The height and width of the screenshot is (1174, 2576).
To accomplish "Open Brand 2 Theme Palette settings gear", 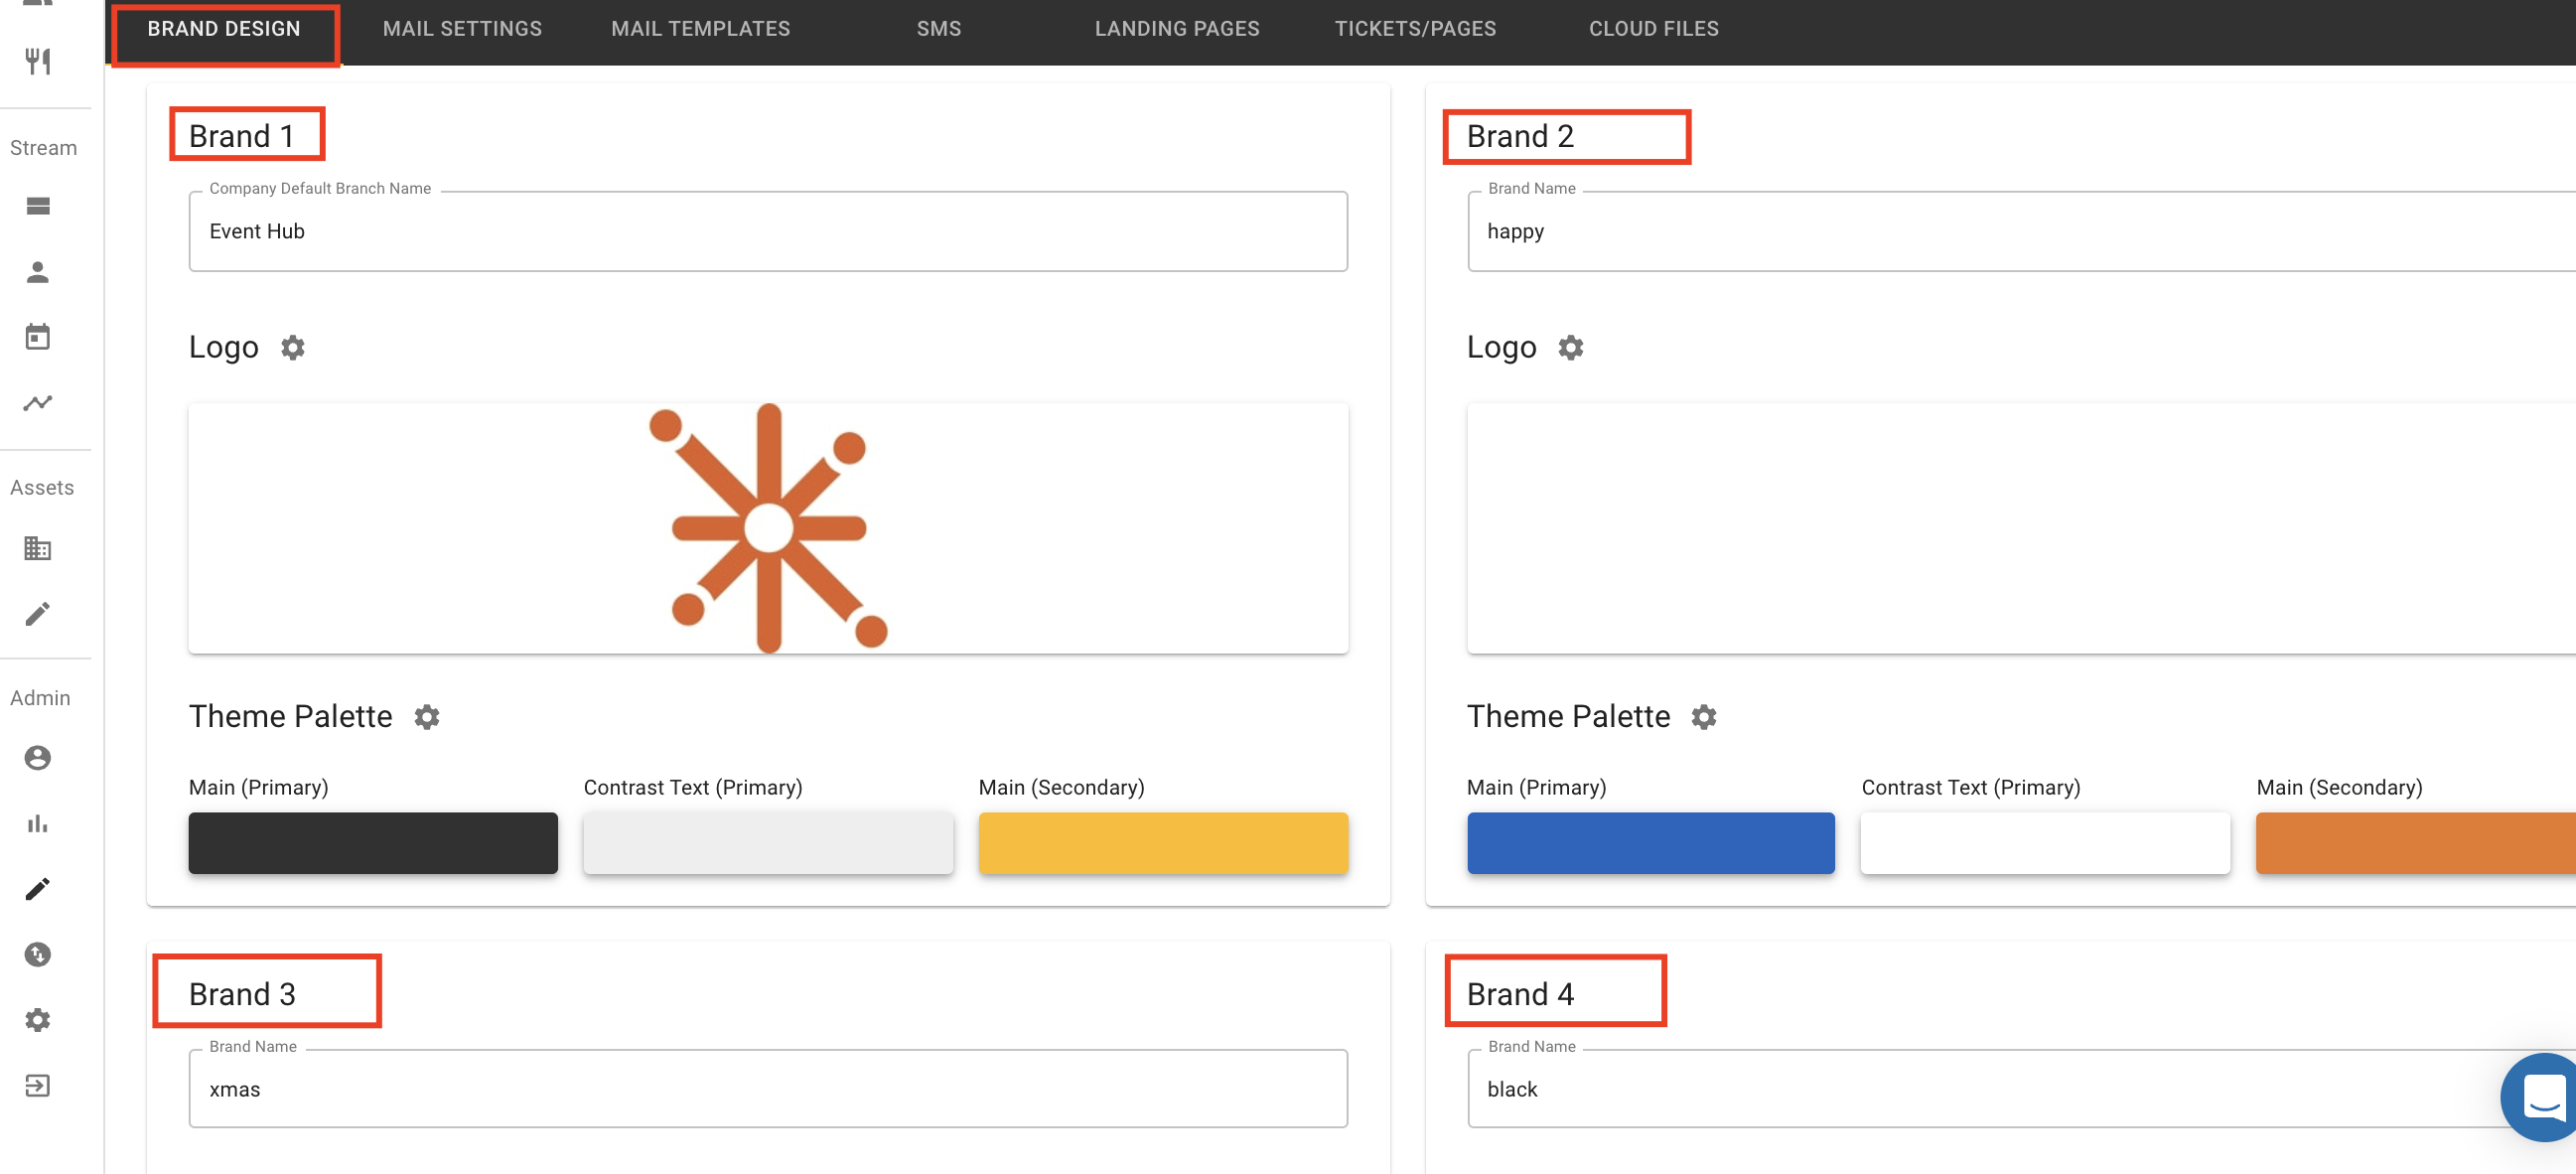I will pyautogui.click(x=1703, y=716).
